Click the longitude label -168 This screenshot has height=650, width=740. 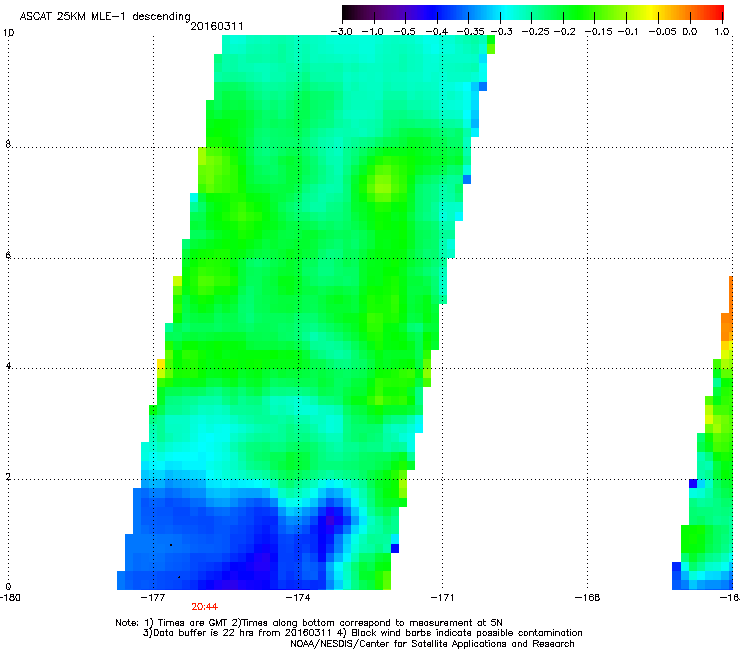click(x=587, y=598)
